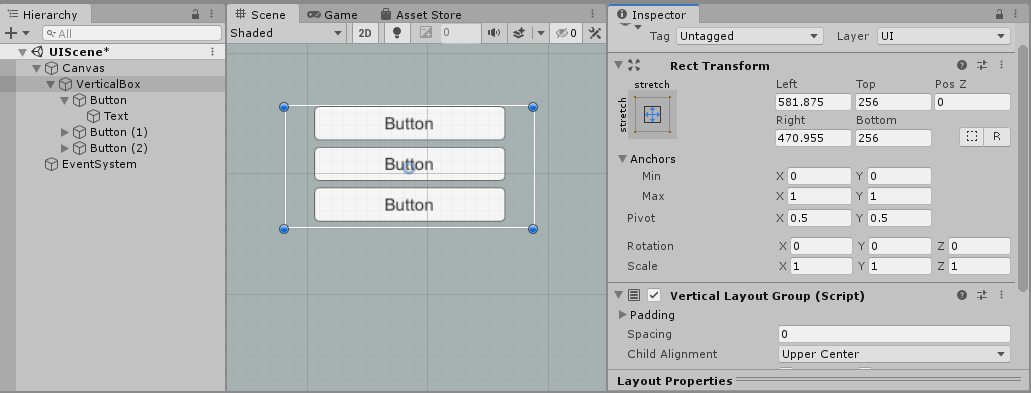Toggle Blueprint mode with the dashed-square button
Image resolution: width=1031 pixels, height=393 pixels.
[972, 137]
